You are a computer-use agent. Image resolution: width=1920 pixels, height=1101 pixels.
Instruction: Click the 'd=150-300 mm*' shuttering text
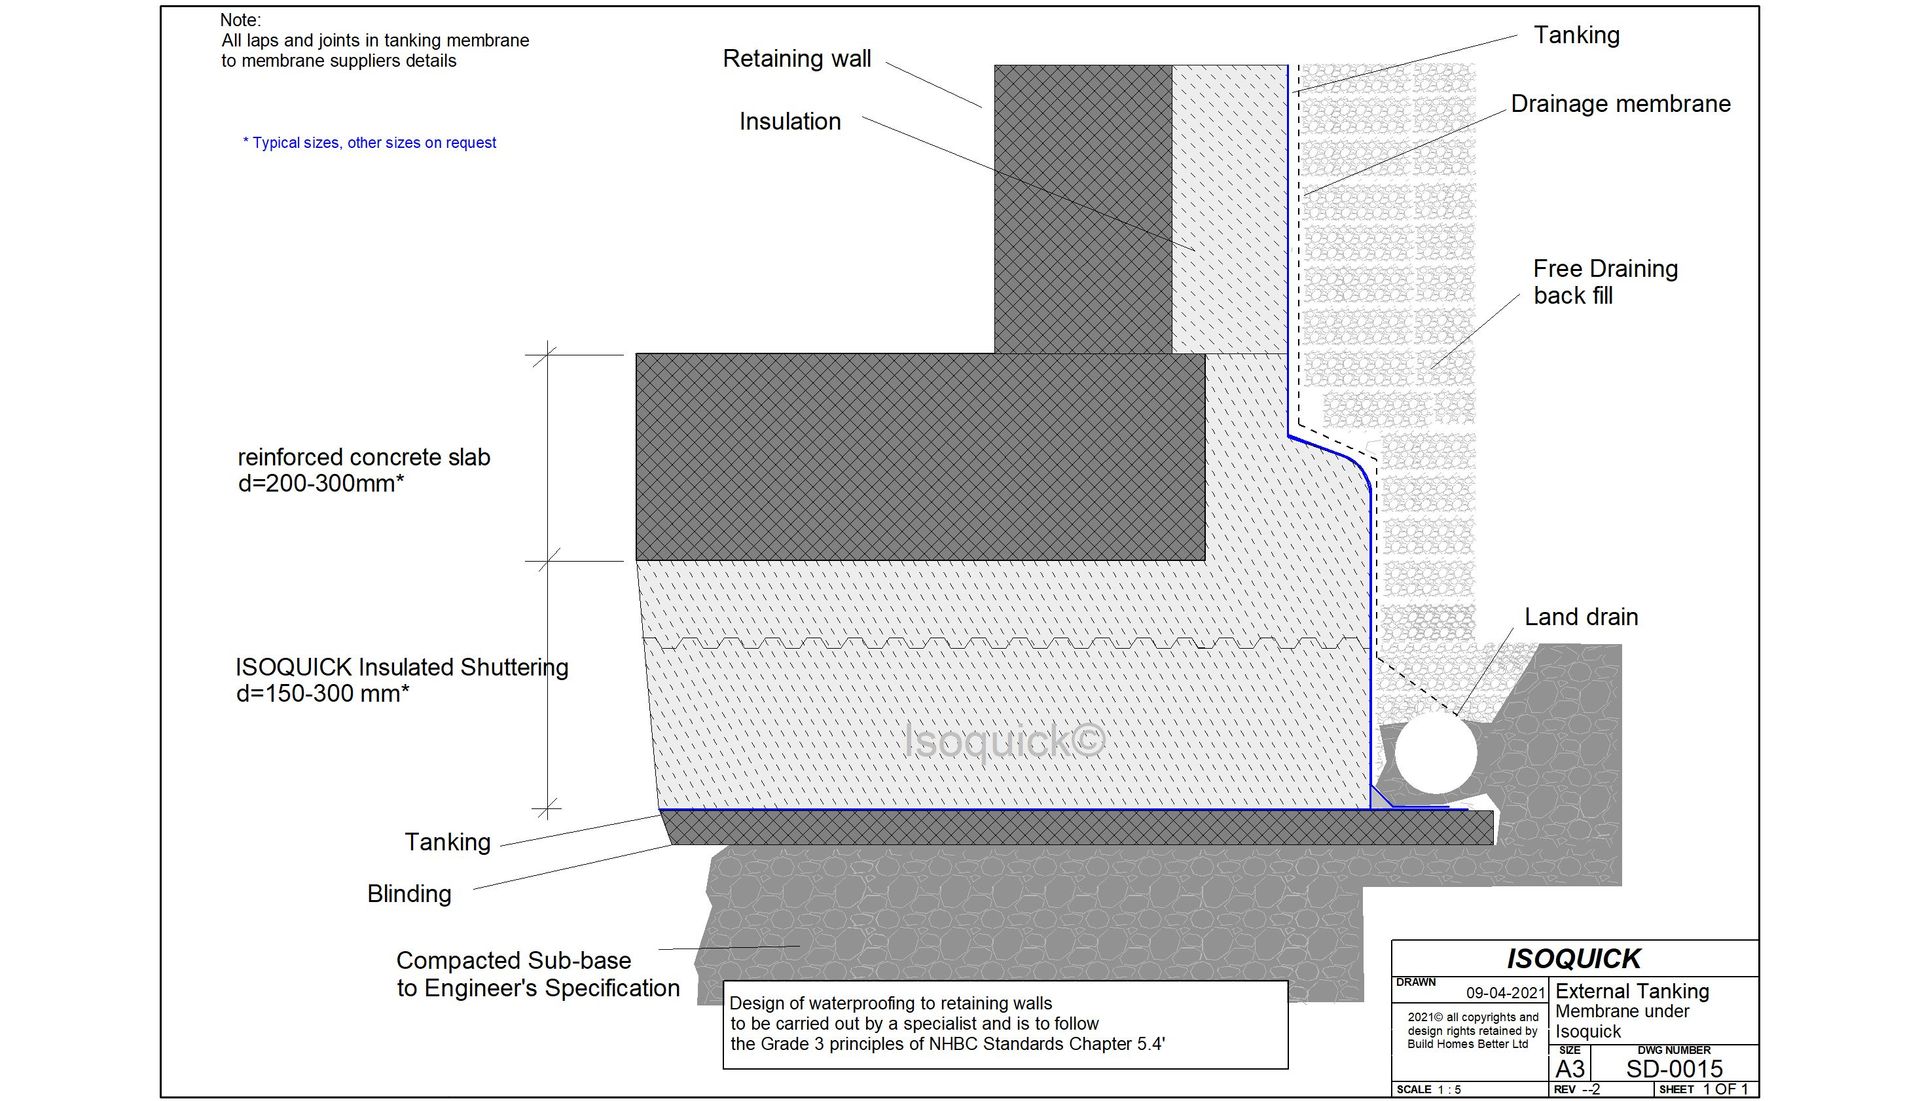coord(323,694)
